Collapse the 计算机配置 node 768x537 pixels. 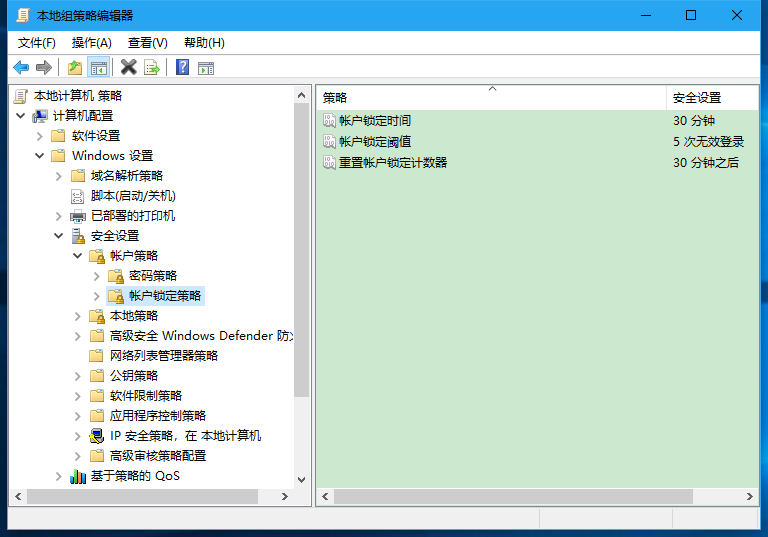(21, 116)
